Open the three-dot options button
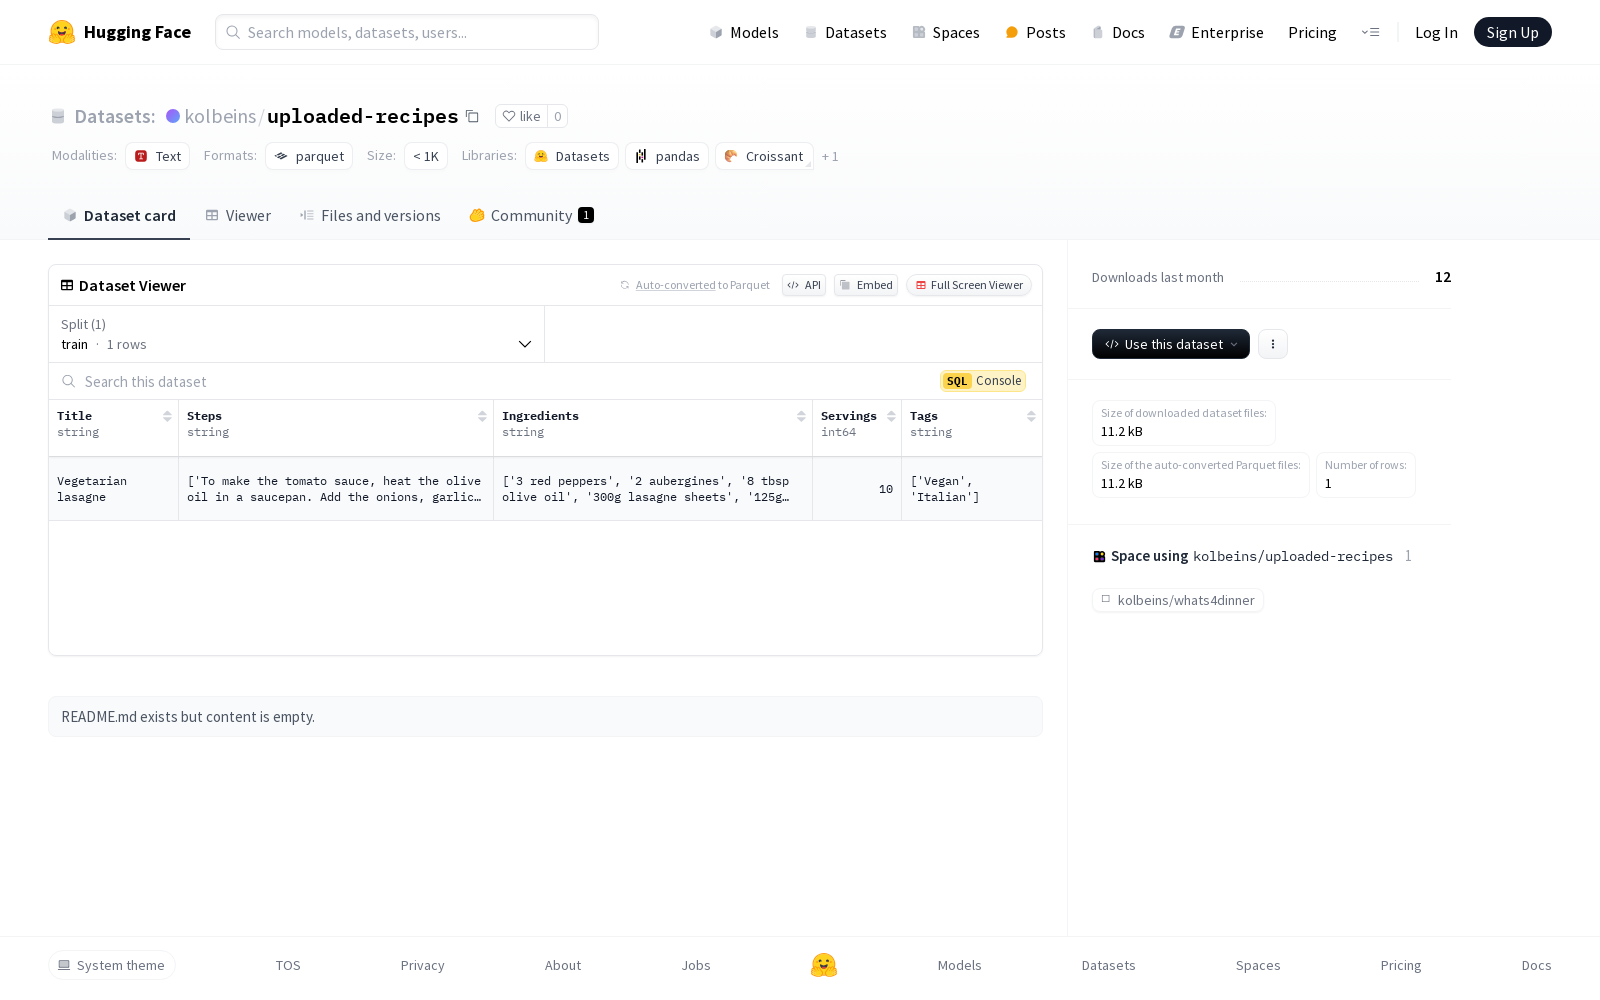 [1273, 344]
